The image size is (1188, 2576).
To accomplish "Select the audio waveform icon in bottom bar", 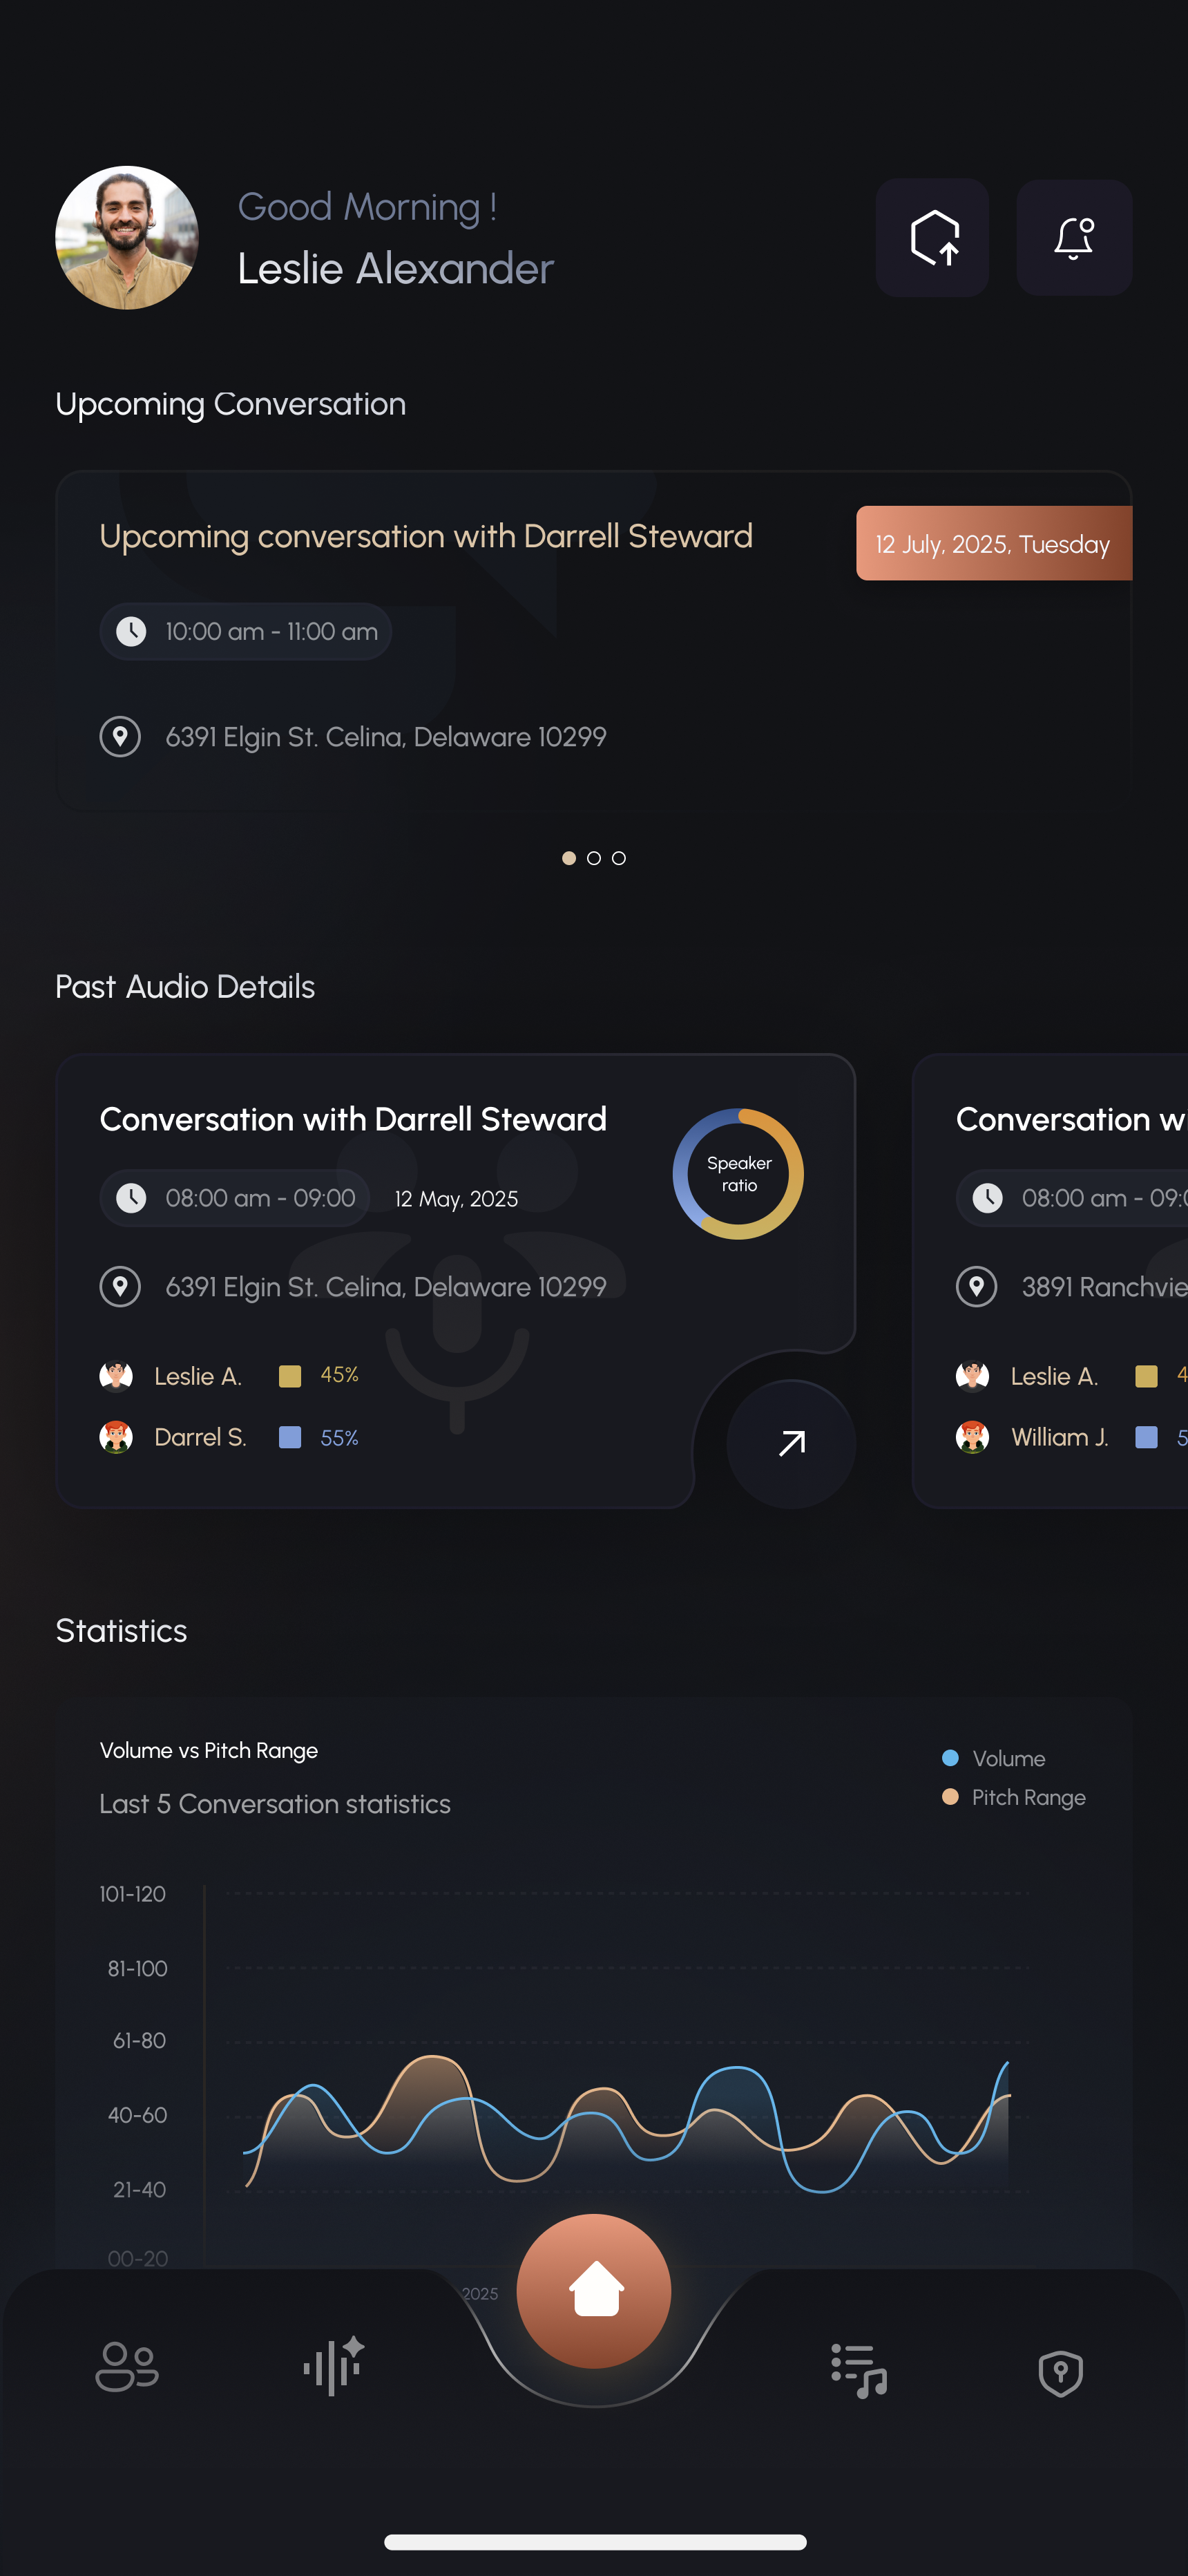I will point(332,2368).
